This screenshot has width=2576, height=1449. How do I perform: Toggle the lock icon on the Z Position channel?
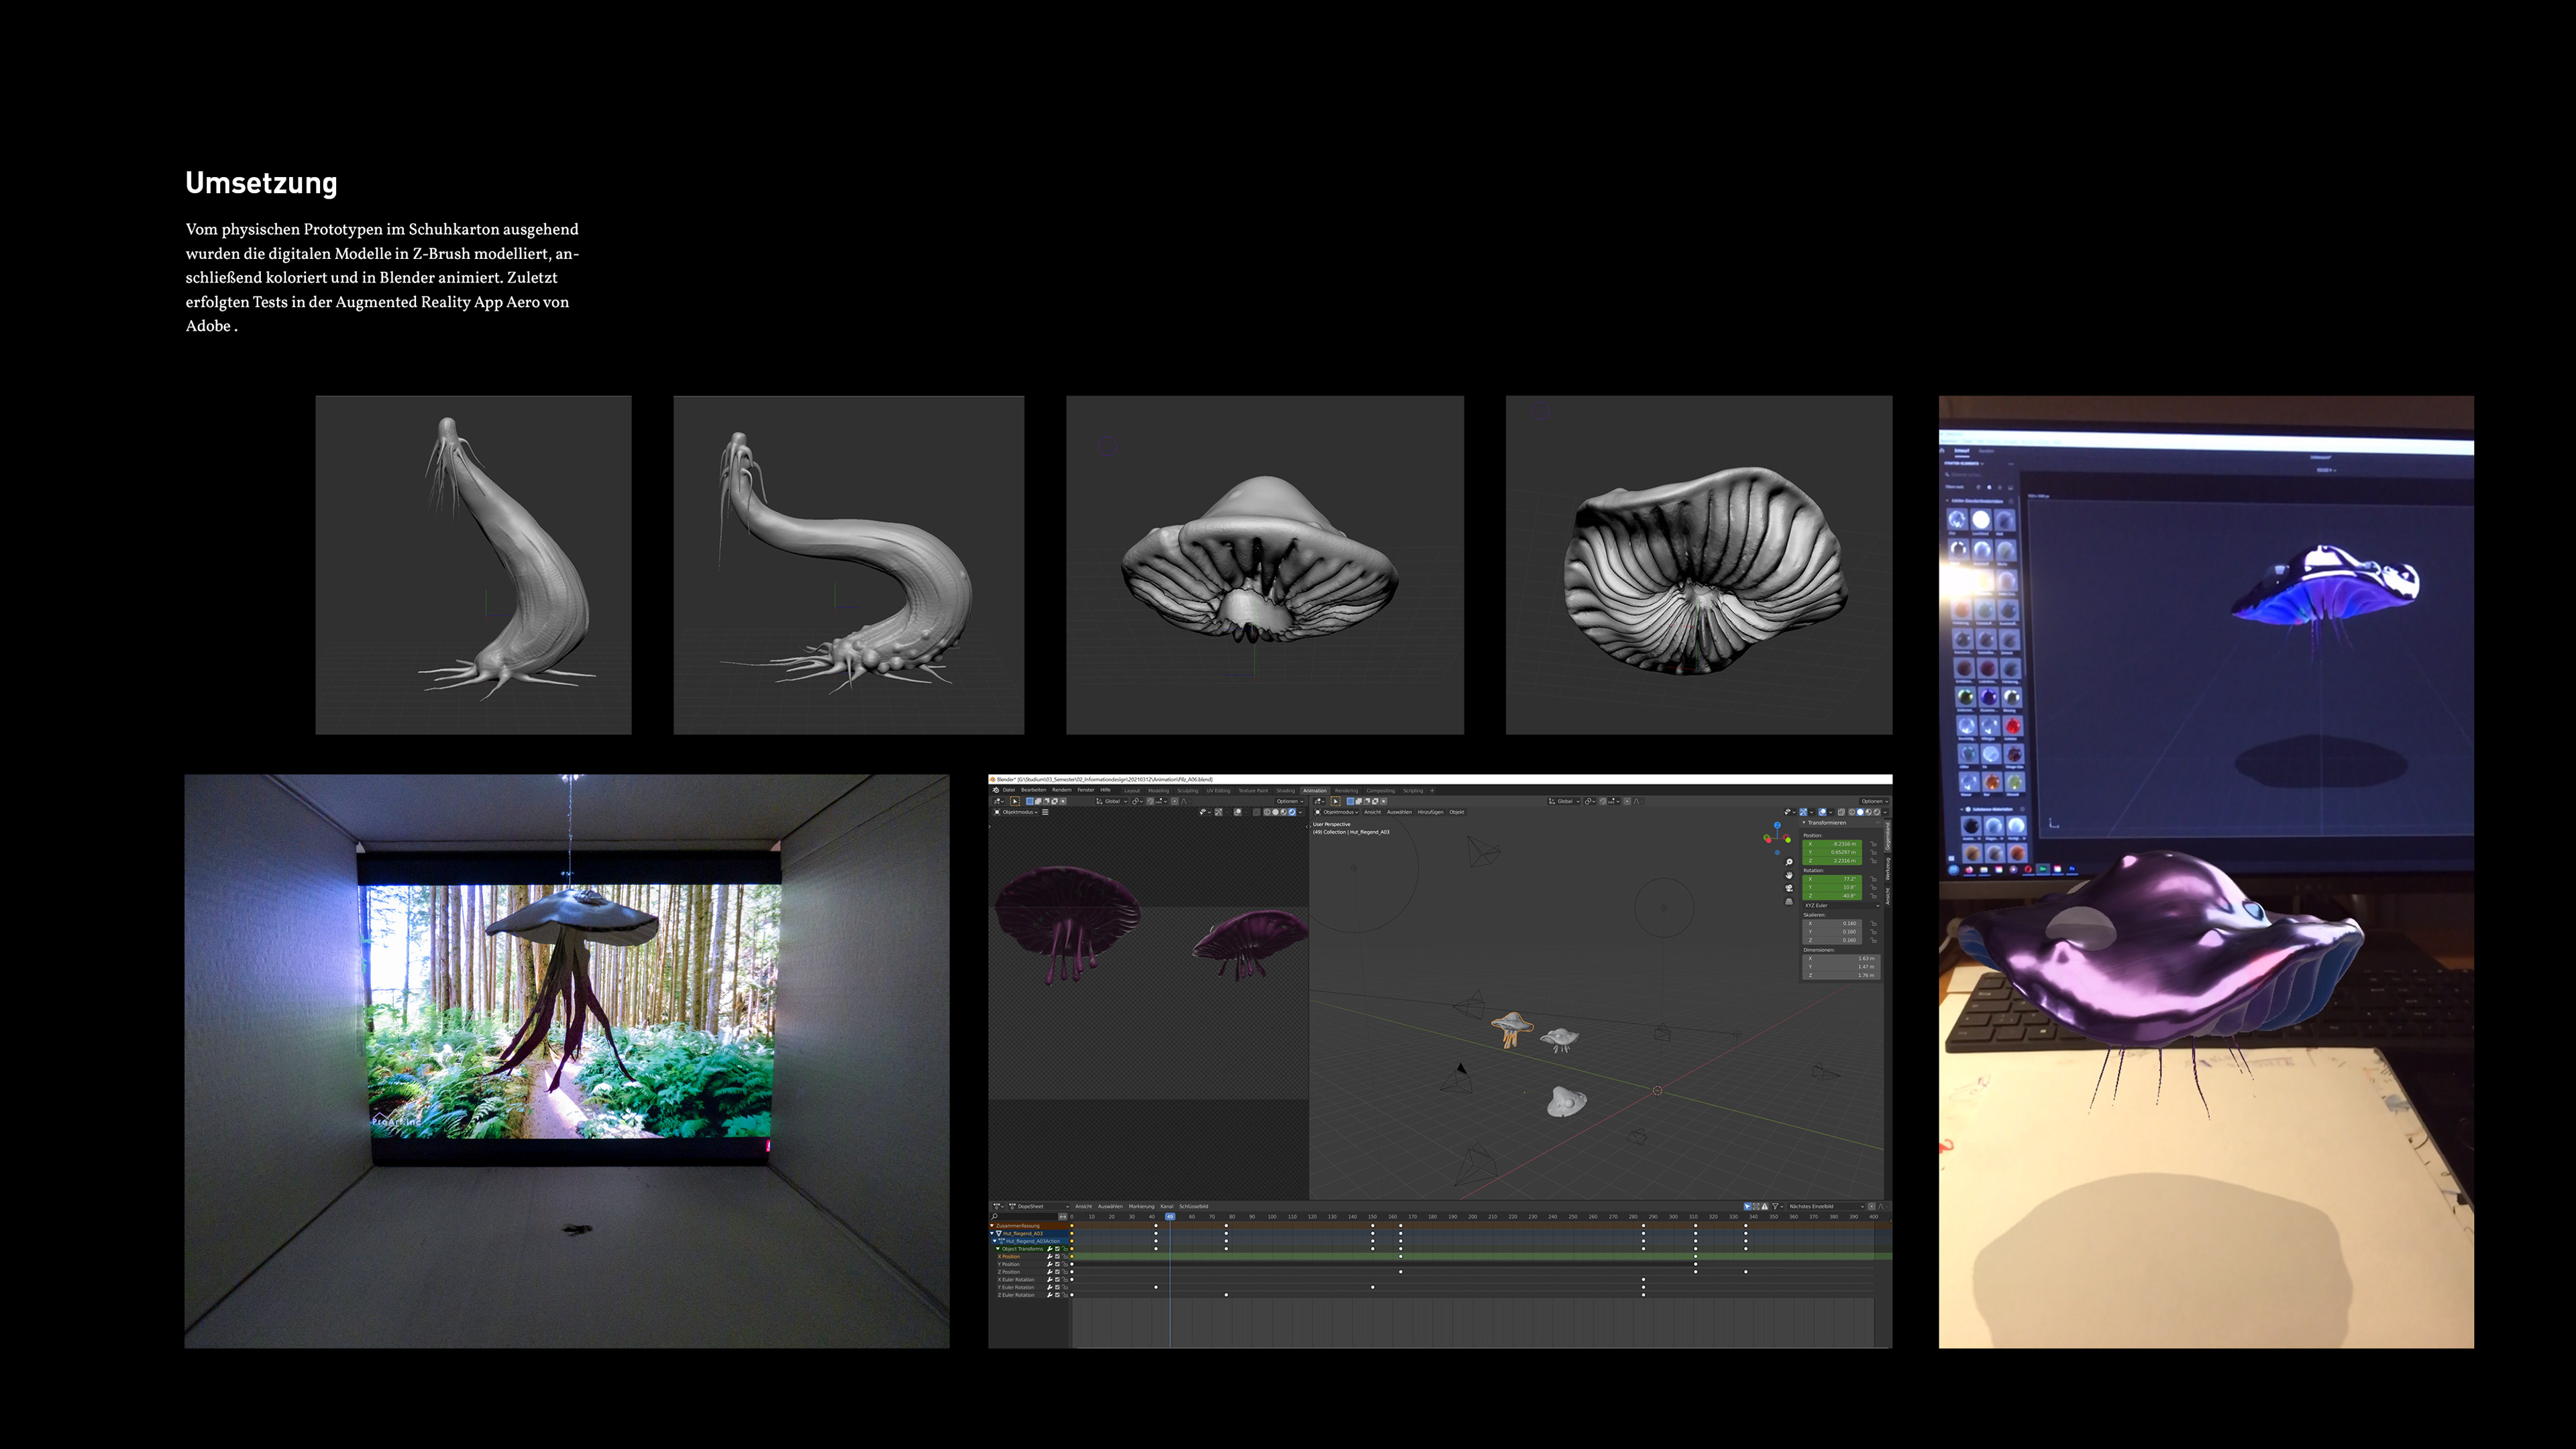click(1065, 1272)
